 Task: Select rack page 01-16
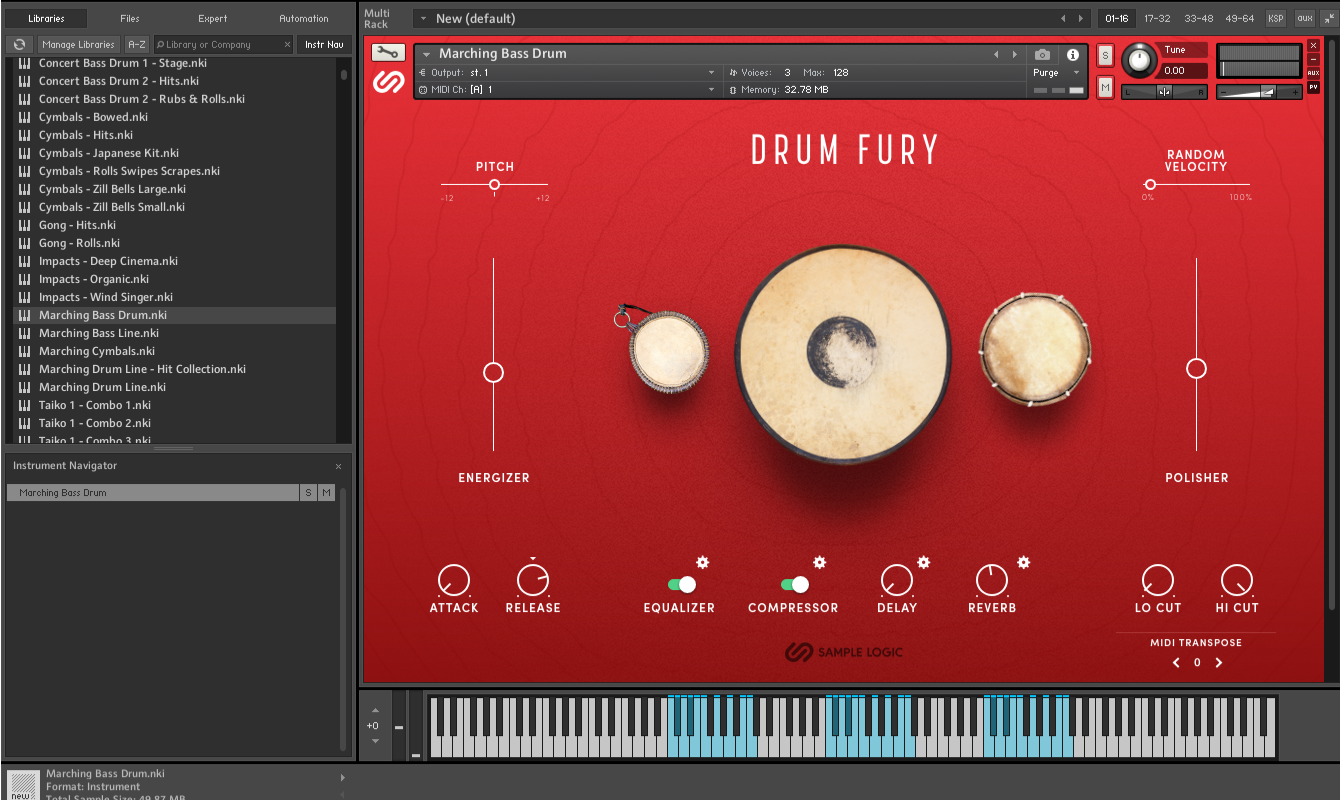1116,19
